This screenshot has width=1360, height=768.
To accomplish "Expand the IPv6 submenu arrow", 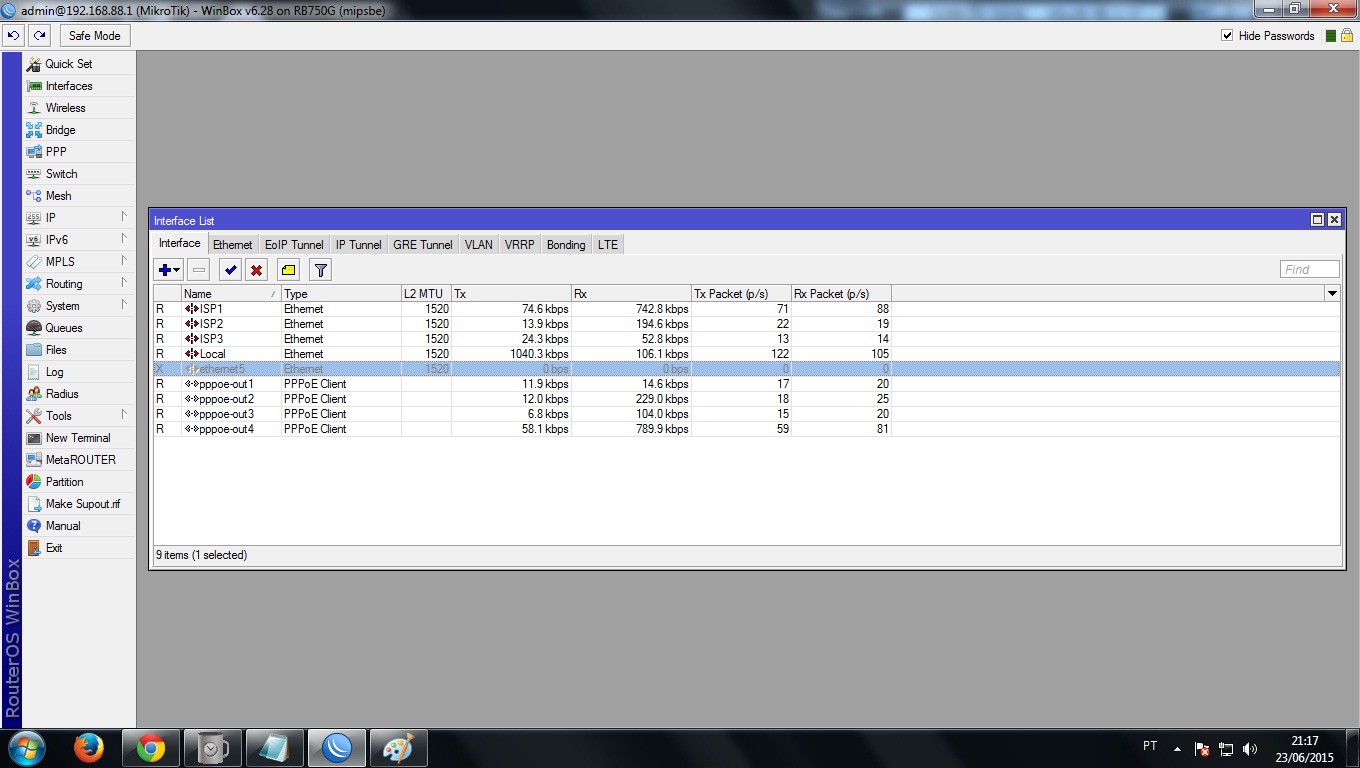I will click(x=124, y=239).
